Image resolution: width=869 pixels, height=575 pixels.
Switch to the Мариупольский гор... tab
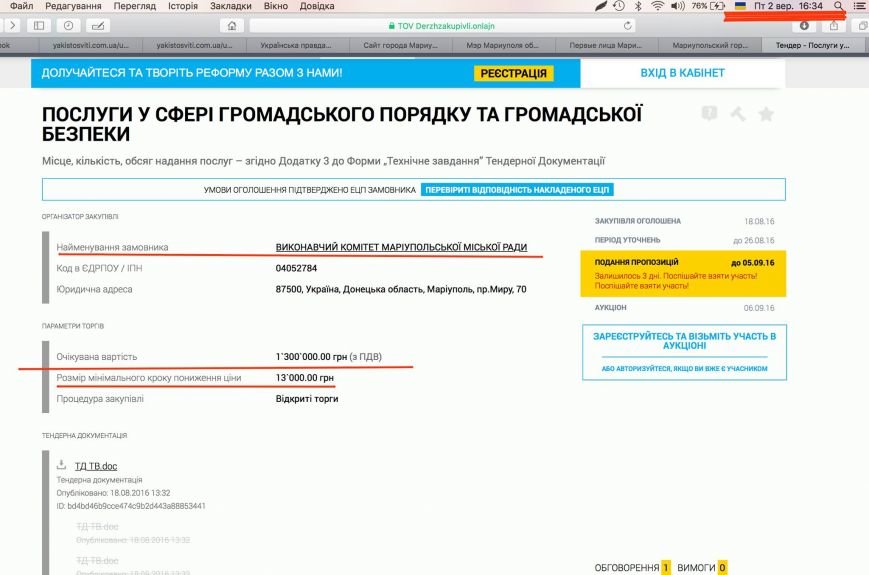point(710,45)
